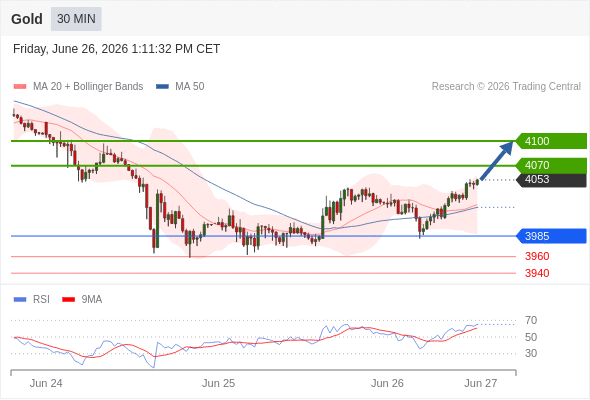
Task: Click the RSI 50 axis value
Action: [x=531, y=337]
